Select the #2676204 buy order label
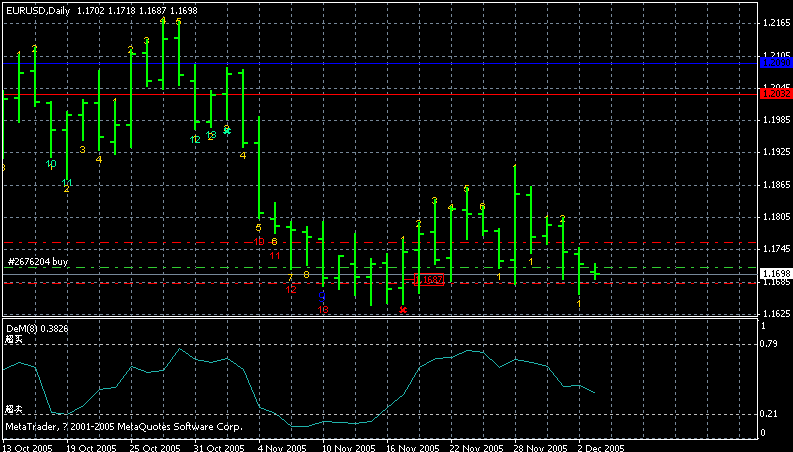The width and height of the screenshot is (793, 452). [38, 261]
